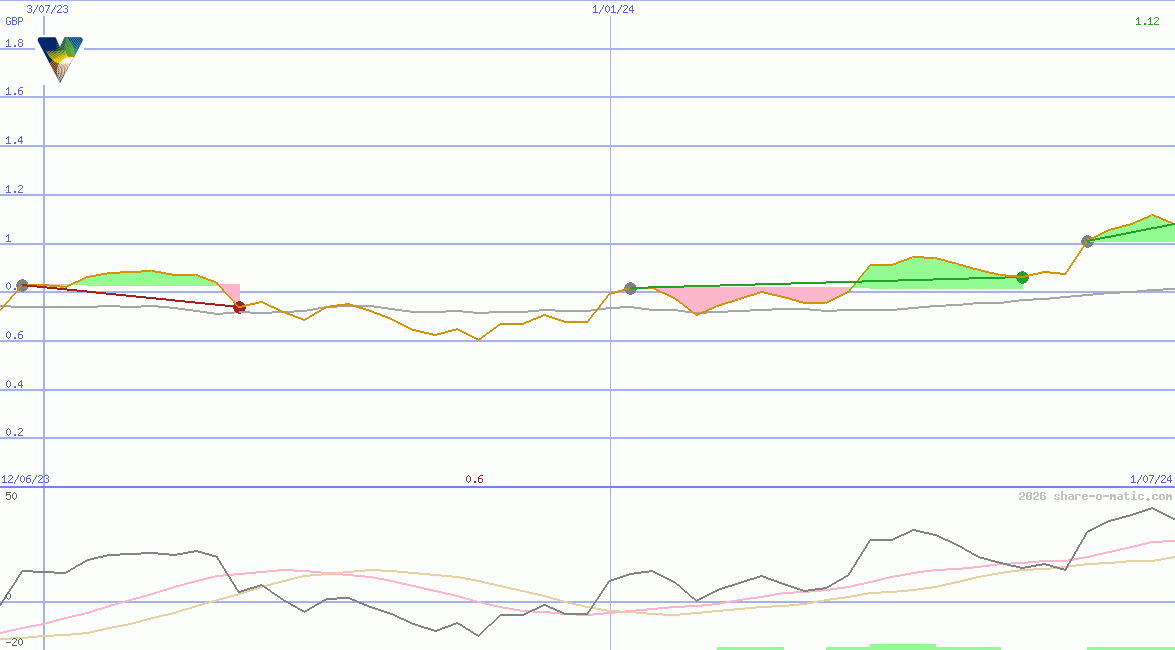This screenshot has height=650, width=1175.
Task: Click the '12/06/23' start date label
Action: pyautogui.click(x=25, y=479)
